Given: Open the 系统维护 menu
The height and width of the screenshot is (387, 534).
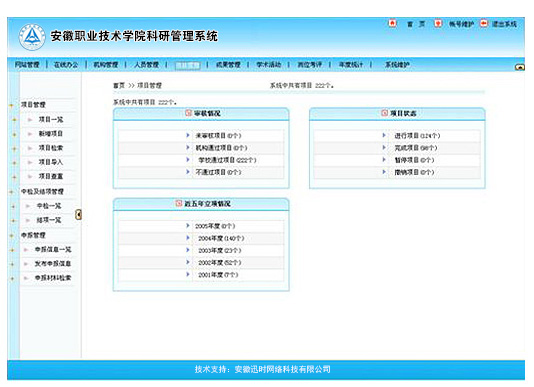Looking at the screenshot, I should [x=397, y=64].
